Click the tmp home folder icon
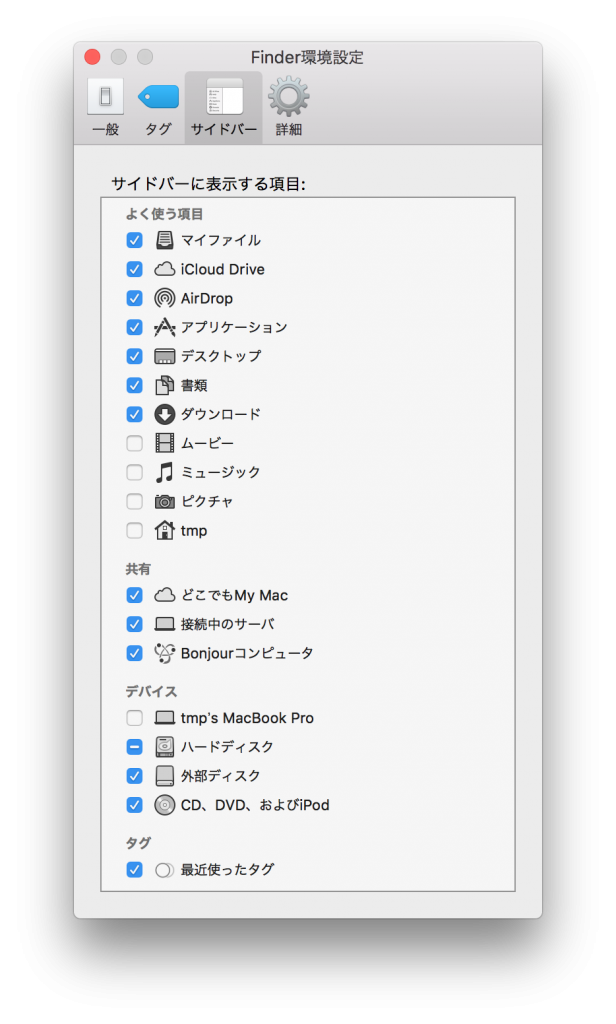Viewport: 616px width, 1024px height. point(165,530)
